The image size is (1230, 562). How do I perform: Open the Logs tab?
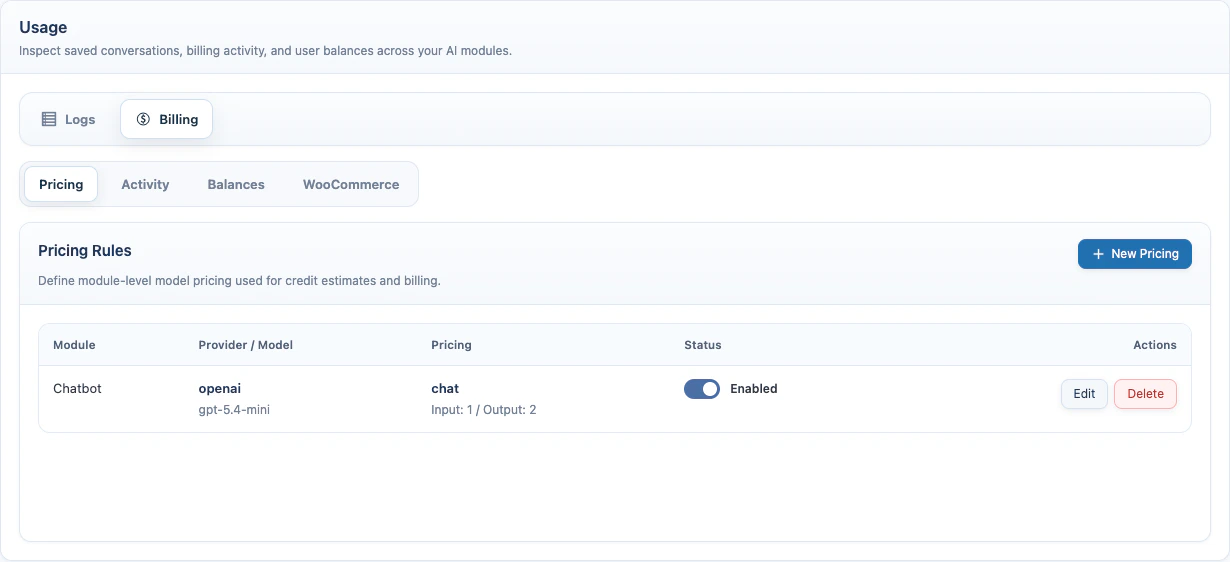(x=68, y=119)
